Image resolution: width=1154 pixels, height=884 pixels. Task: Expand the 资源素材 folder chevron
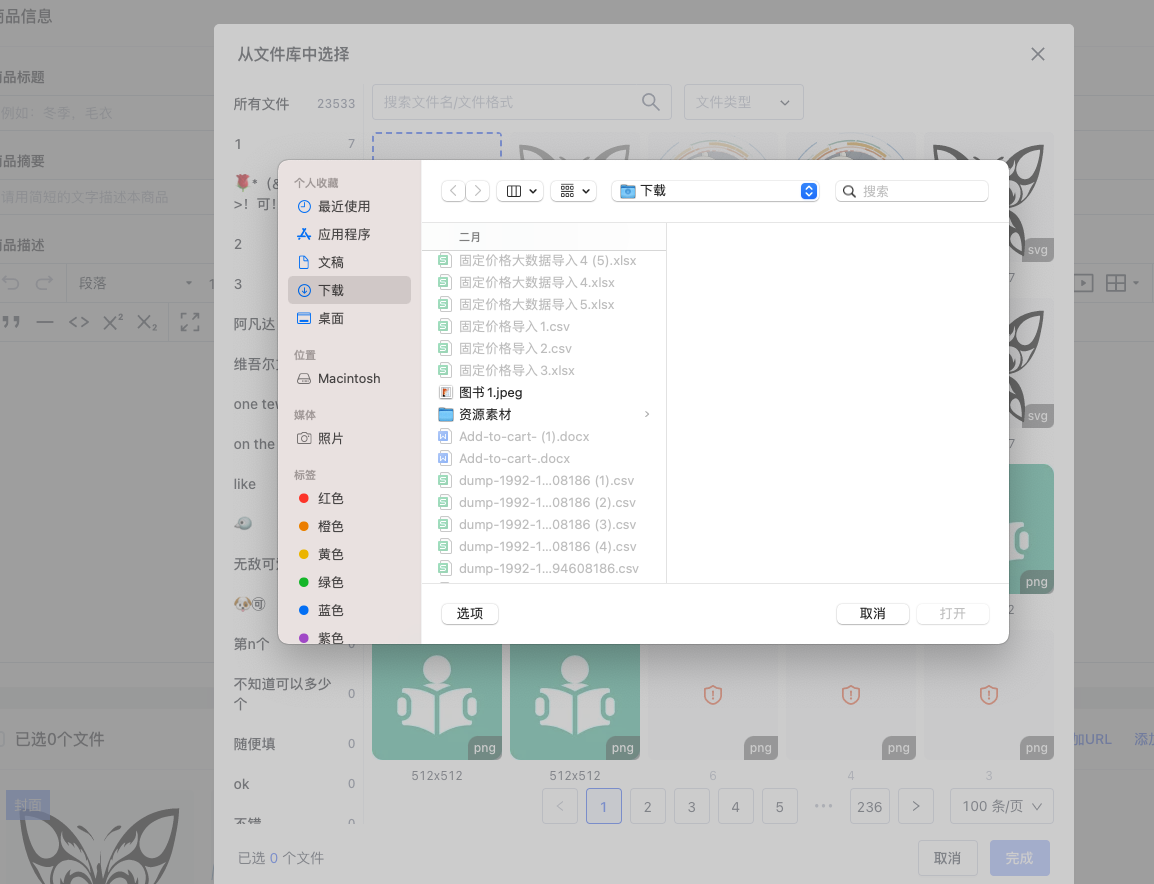click(647, 415)
